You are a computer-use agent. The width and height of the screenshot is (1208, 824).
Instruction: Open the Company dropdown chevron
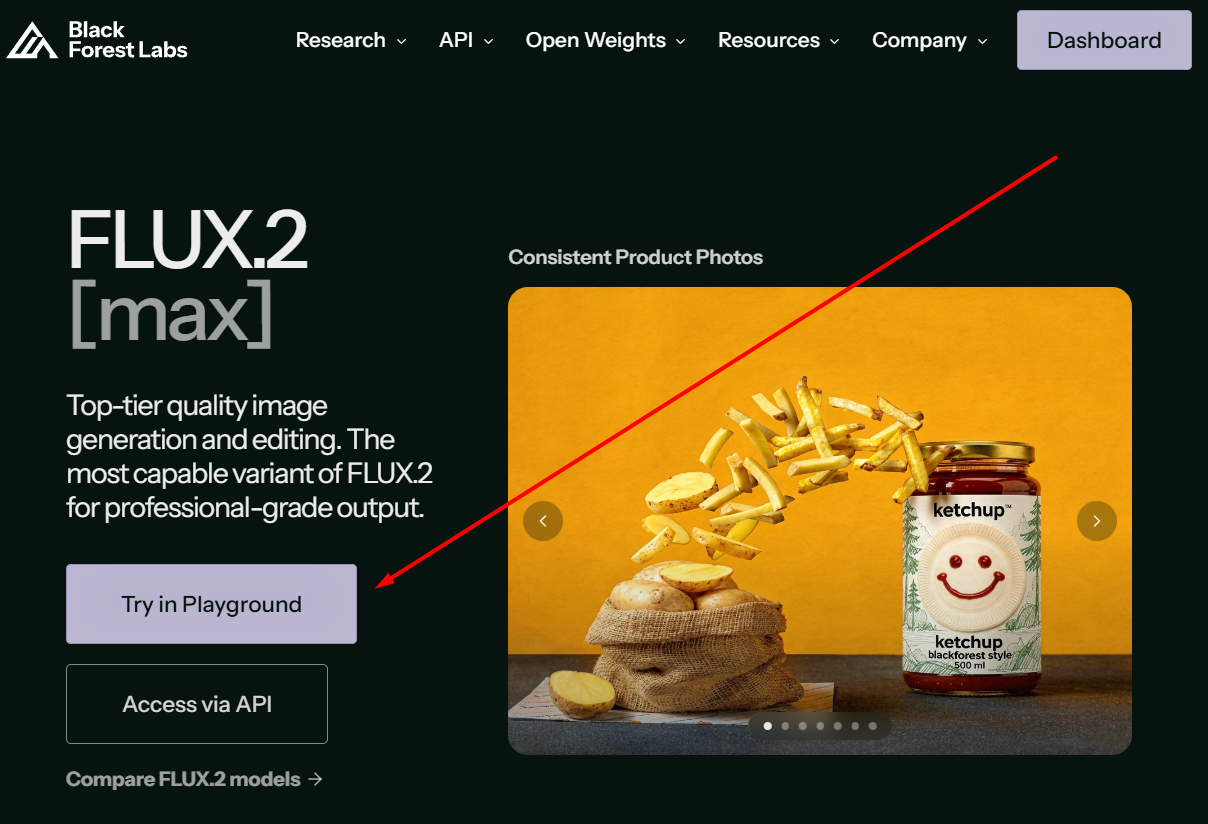click(982, 41)
